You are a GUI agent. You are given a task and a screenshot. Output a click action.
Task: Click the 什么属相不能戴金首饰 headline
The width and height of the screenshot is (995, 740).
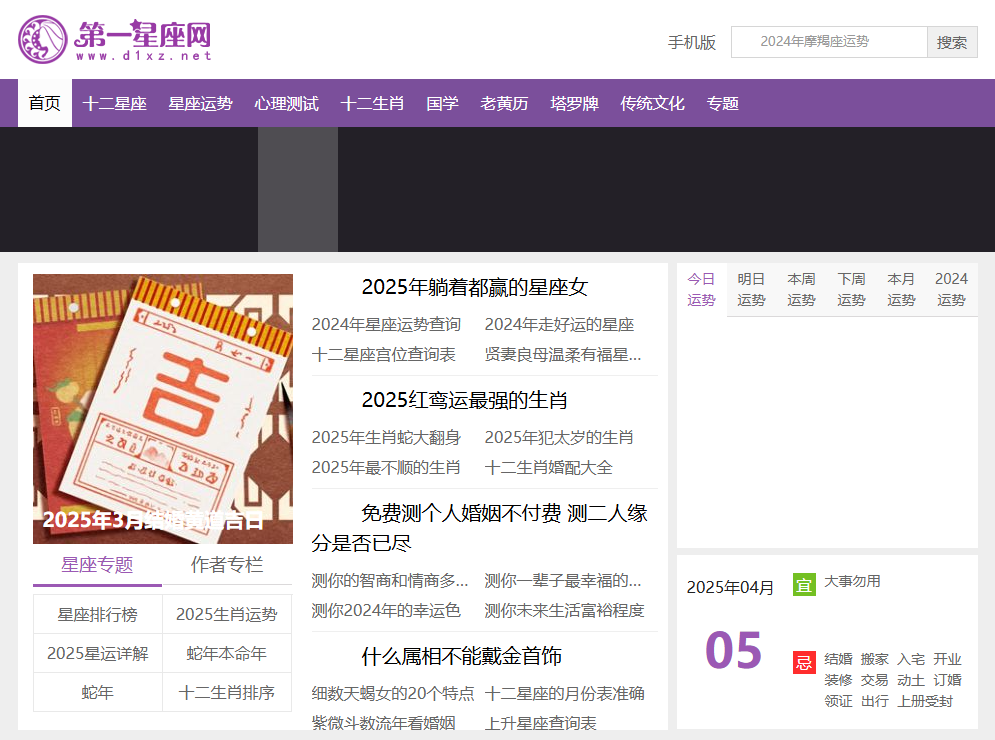coord(461,656)
